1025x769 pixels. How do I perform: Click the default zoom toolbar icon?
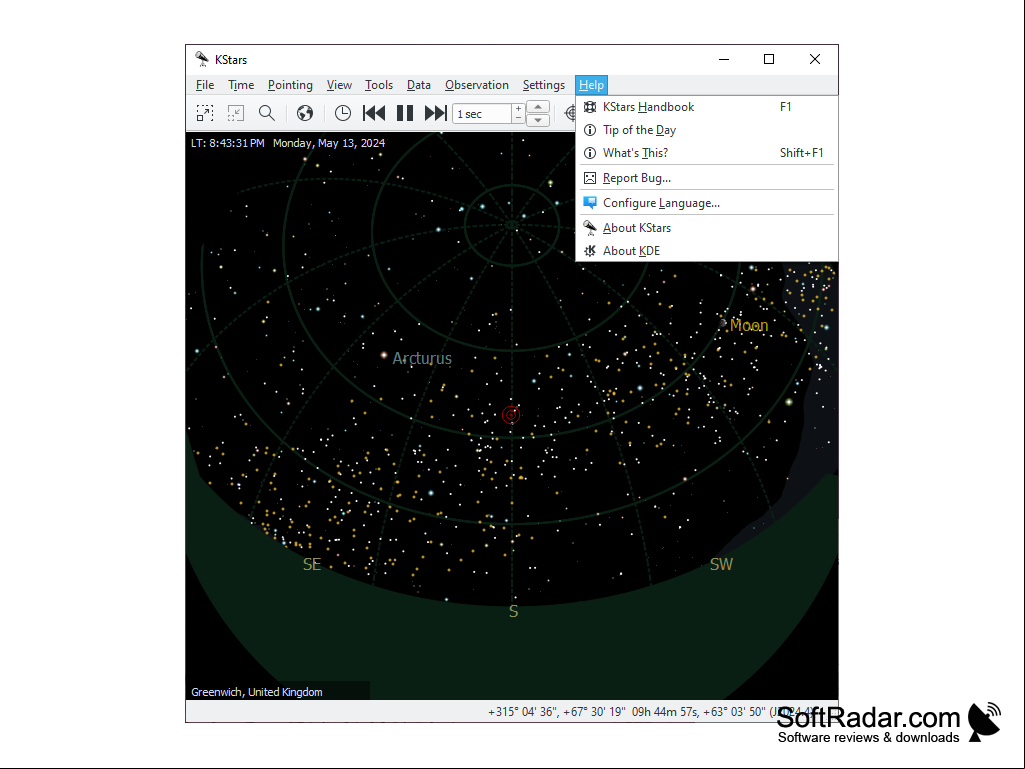235,113
